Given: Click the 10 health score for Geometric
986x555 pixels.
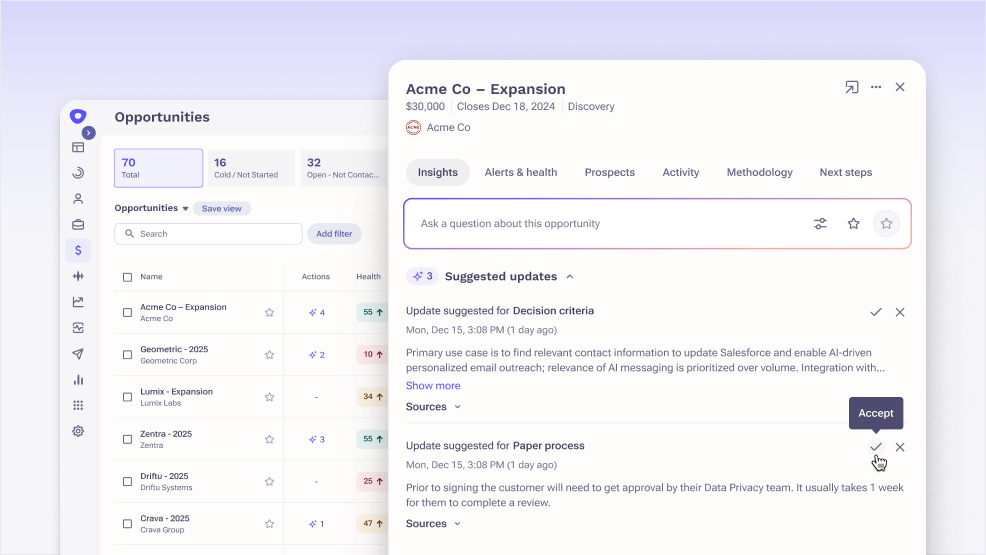Looking at the screenshot, I should 372,354.
